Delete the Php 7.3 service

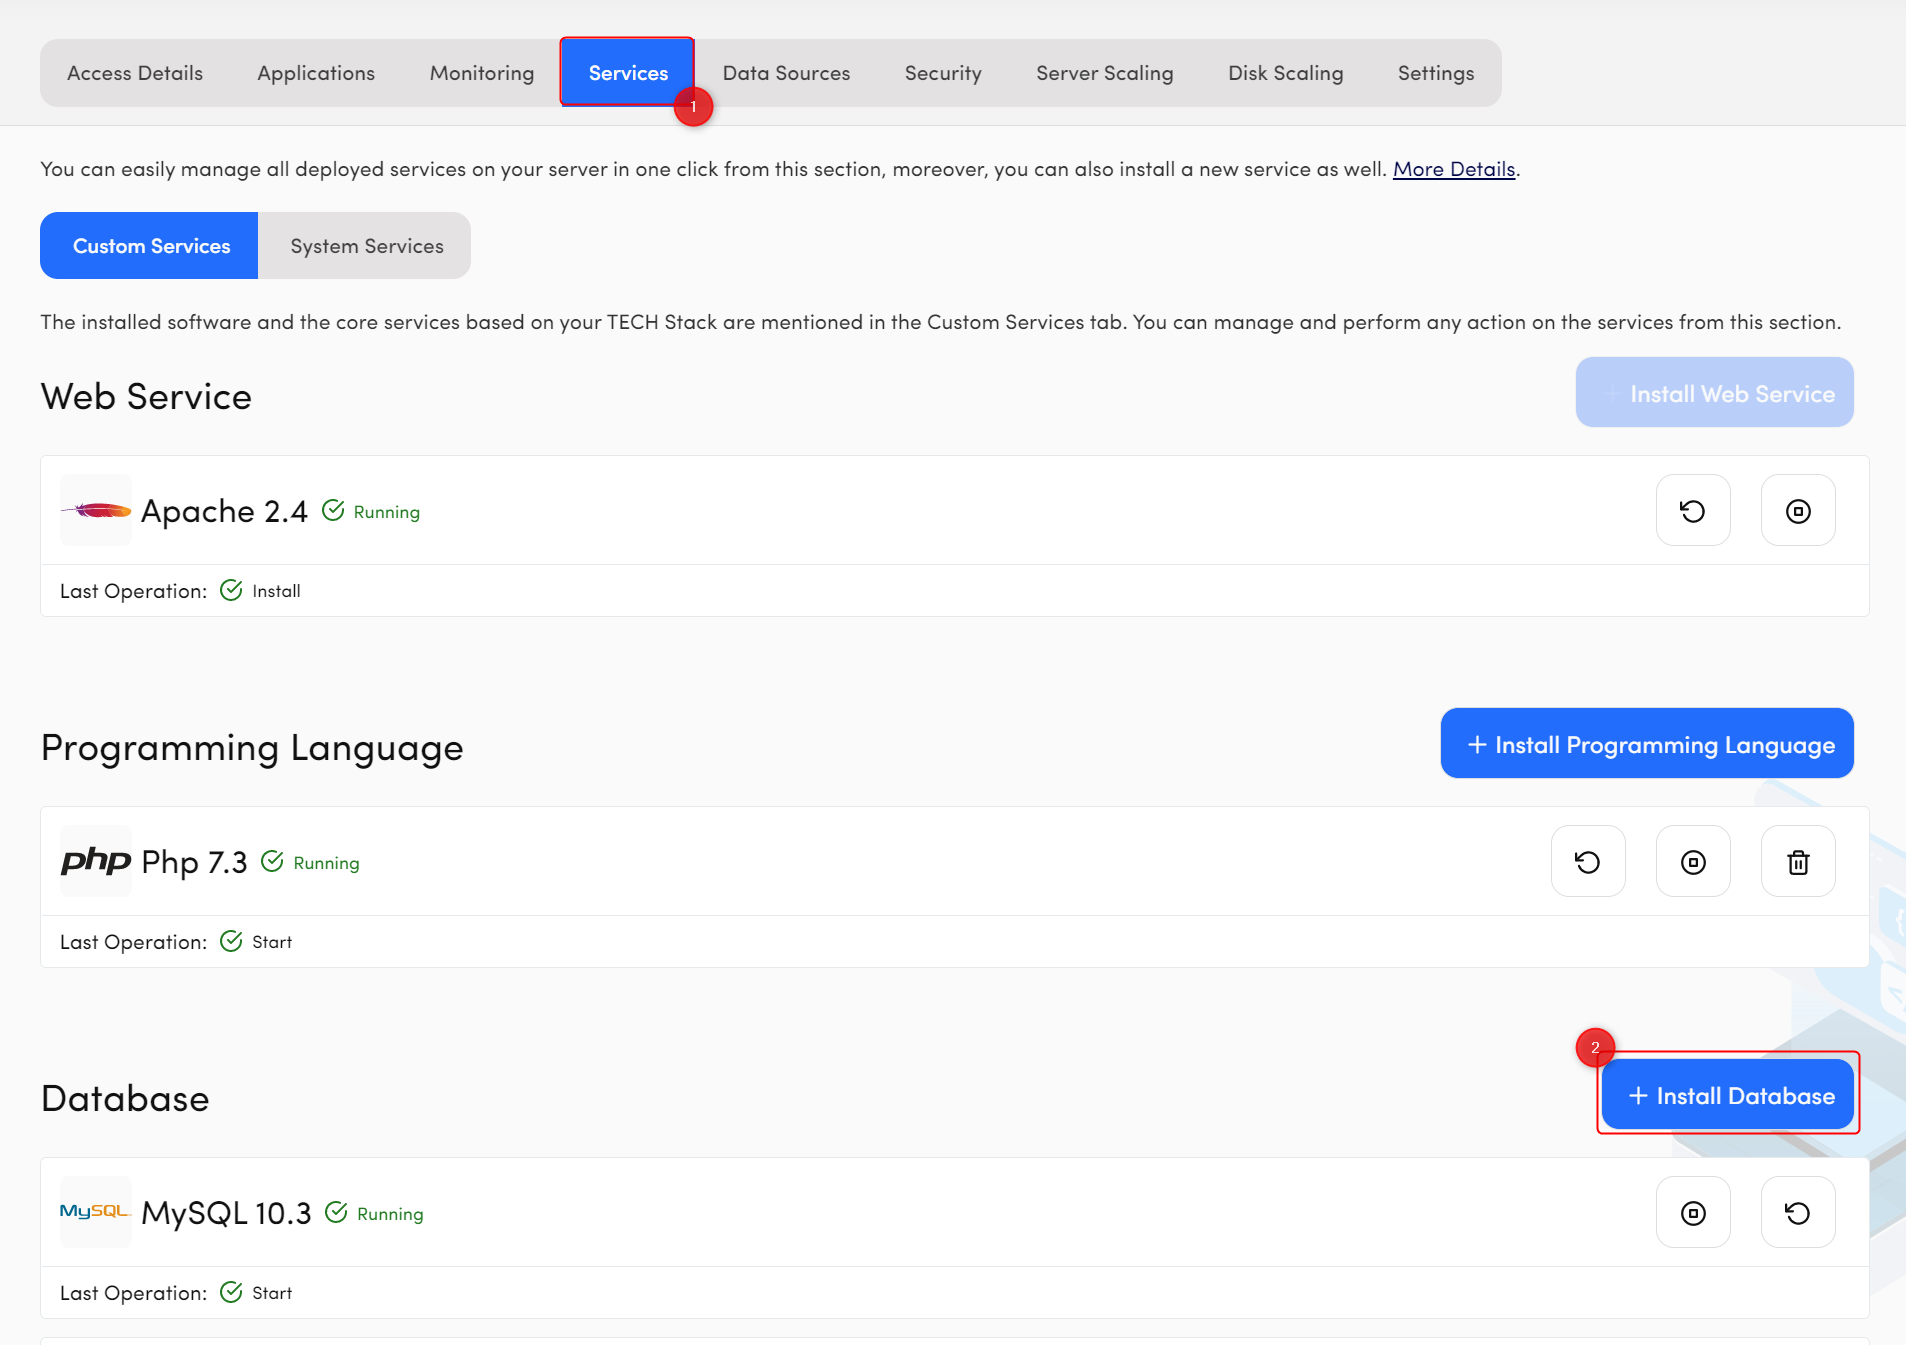(1797, 862)
